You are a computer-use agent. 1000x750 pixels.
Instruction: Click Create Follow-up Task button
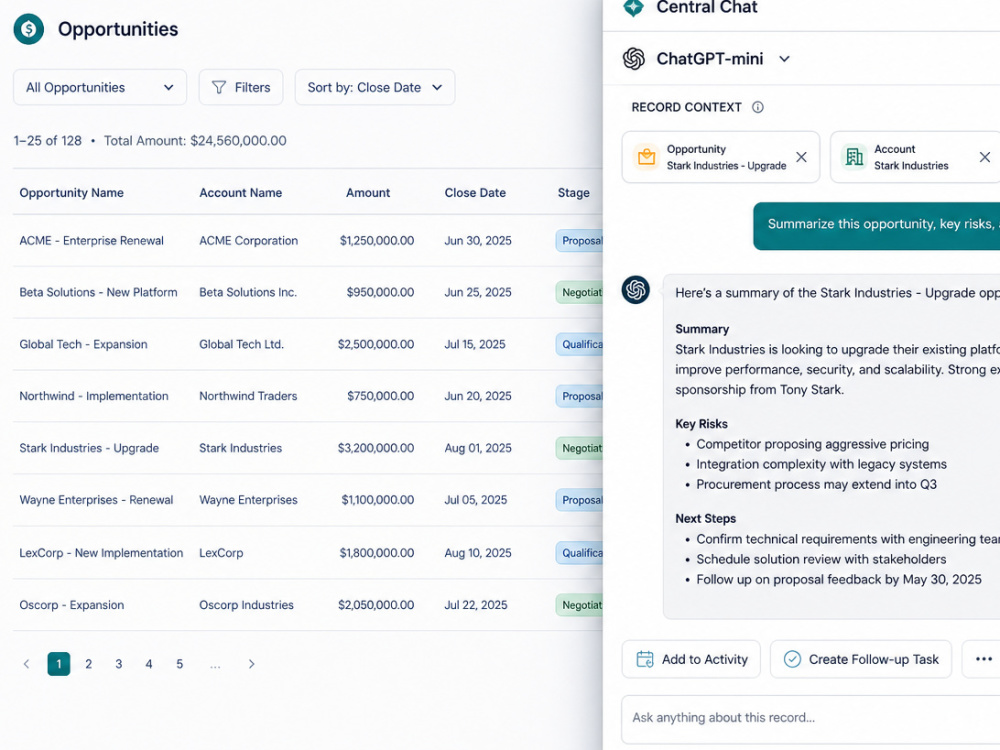click(861, 659)
